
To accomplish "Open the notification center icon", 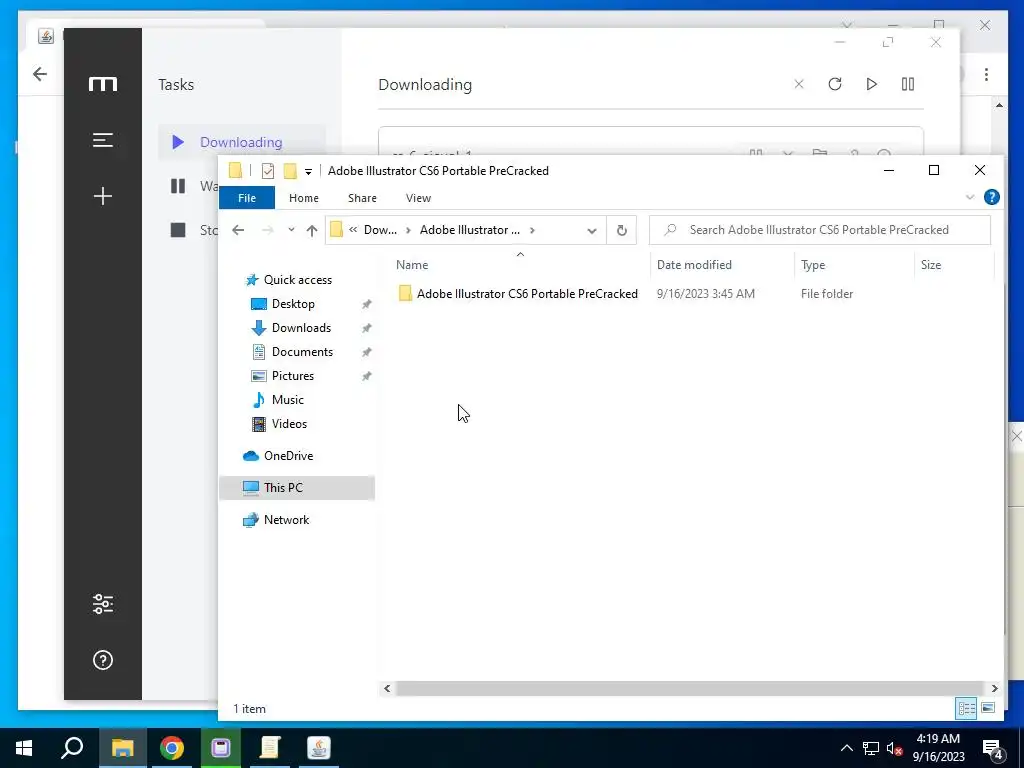I will [x=993, y=749].
